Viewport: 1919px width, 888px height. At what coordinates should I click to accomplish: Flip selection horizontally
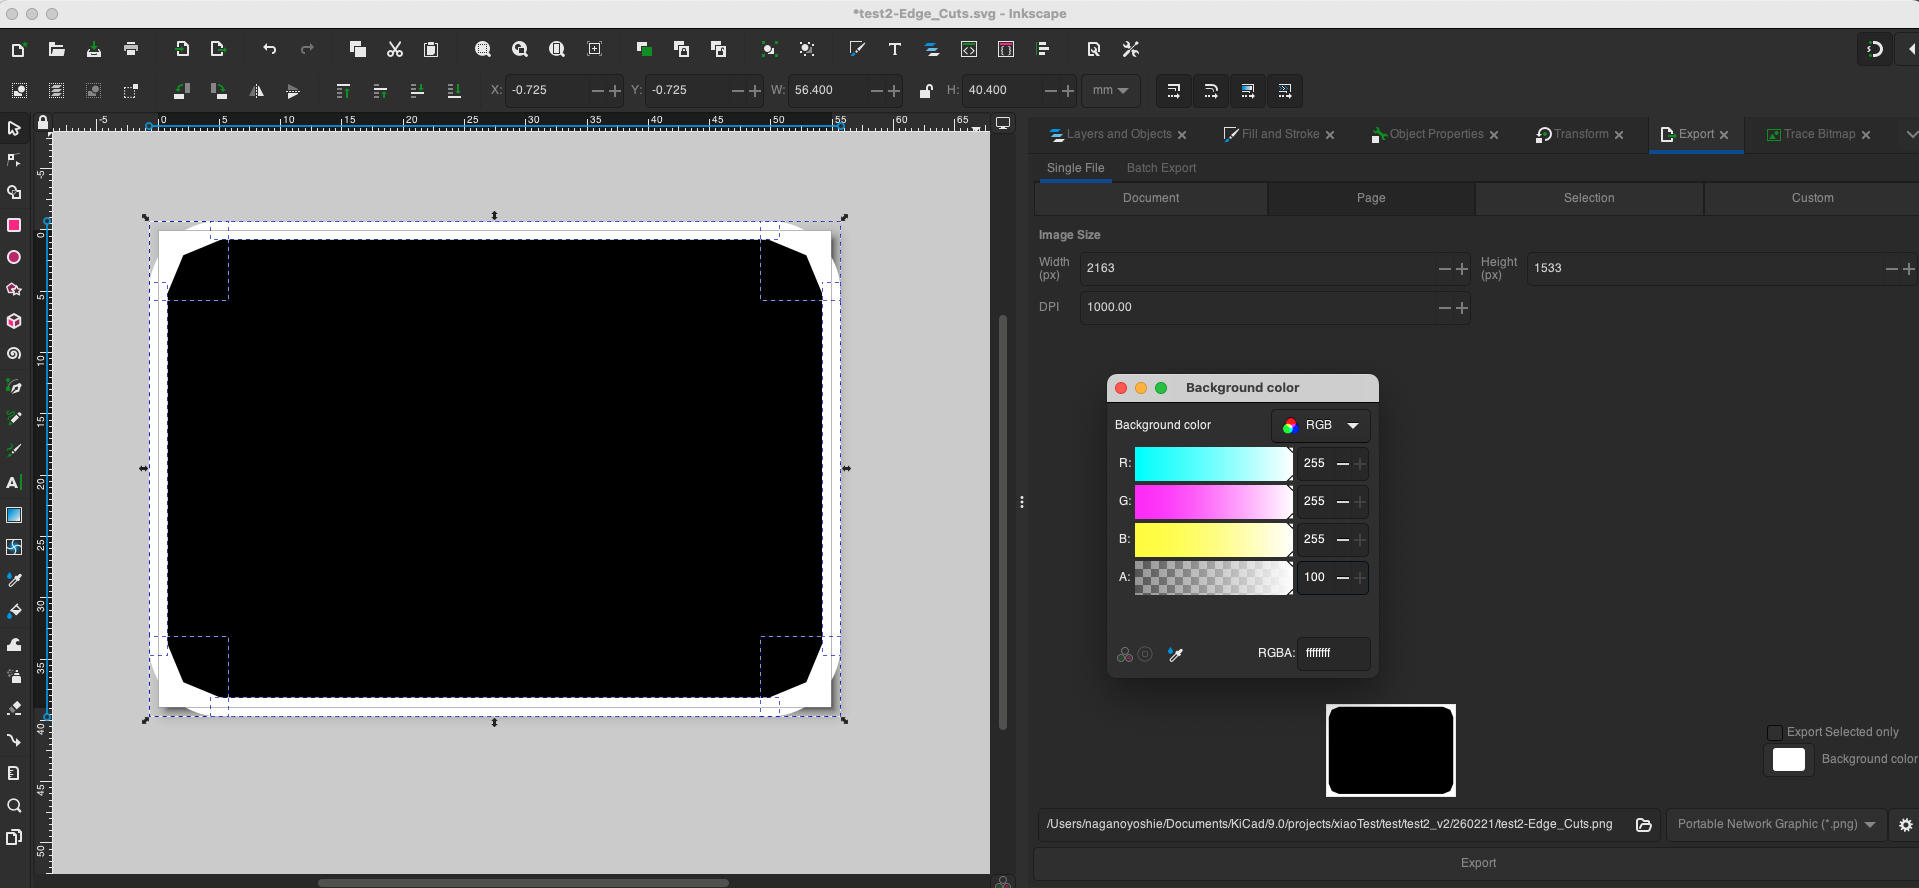coord(256,91)
